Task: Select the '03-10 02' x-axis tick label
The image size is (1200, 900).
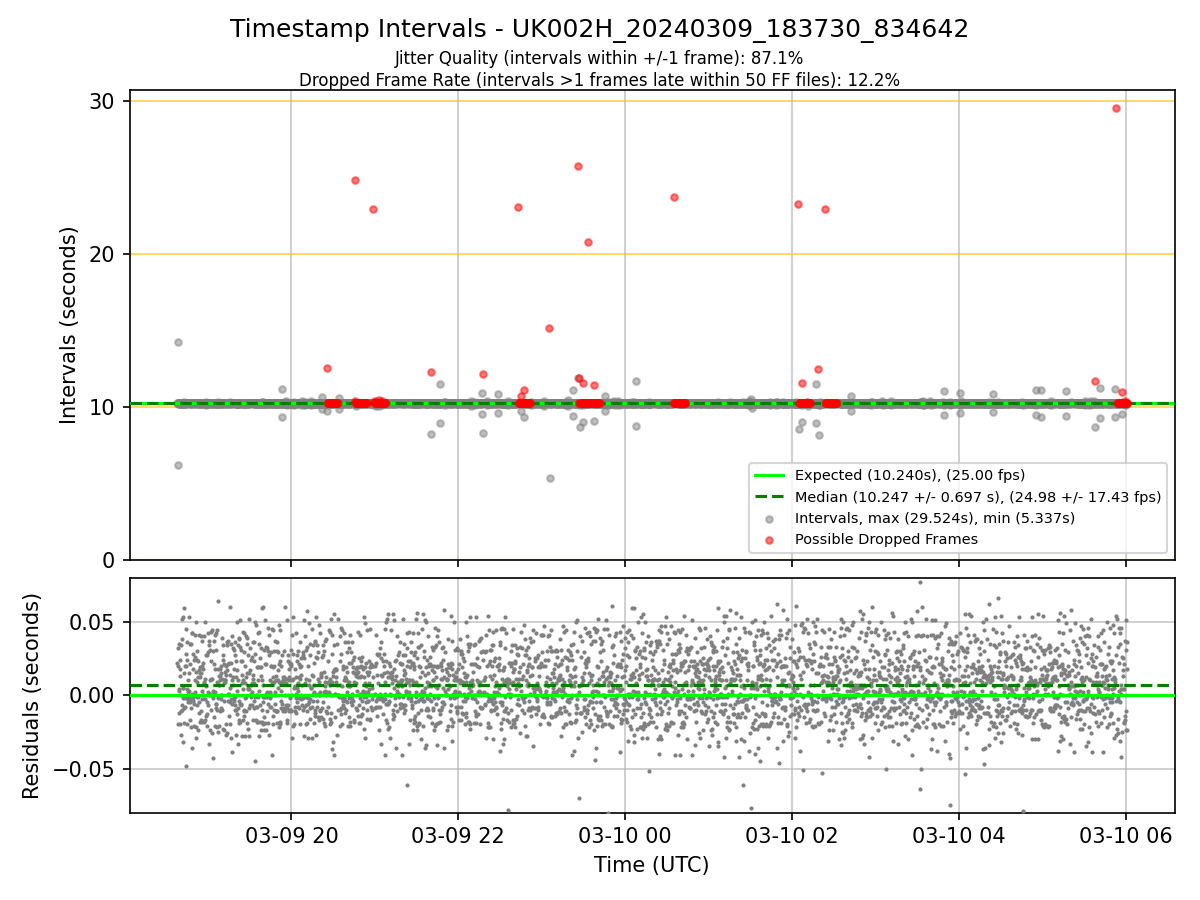Action: click(x=792, y=835)
